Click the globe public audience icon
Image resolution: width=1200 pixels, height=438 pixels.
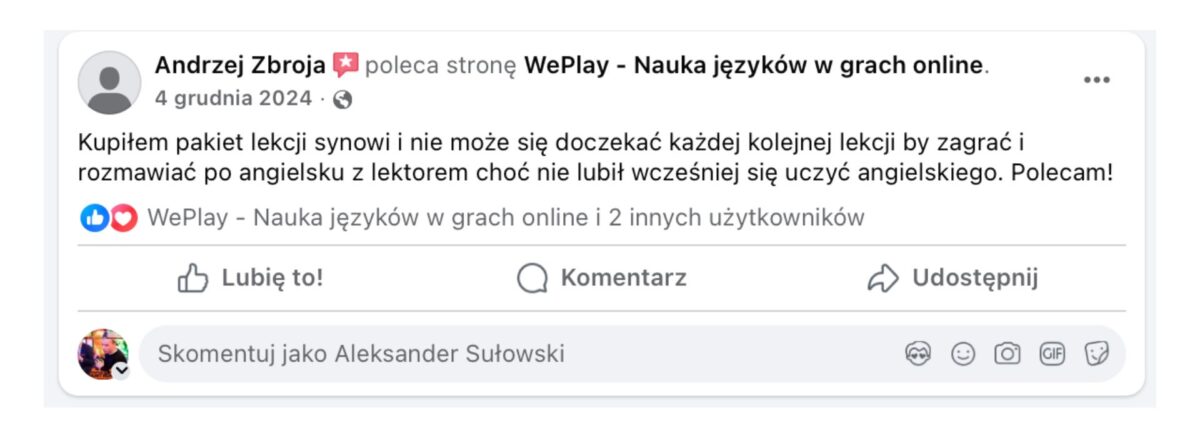[x=343, y=99]
